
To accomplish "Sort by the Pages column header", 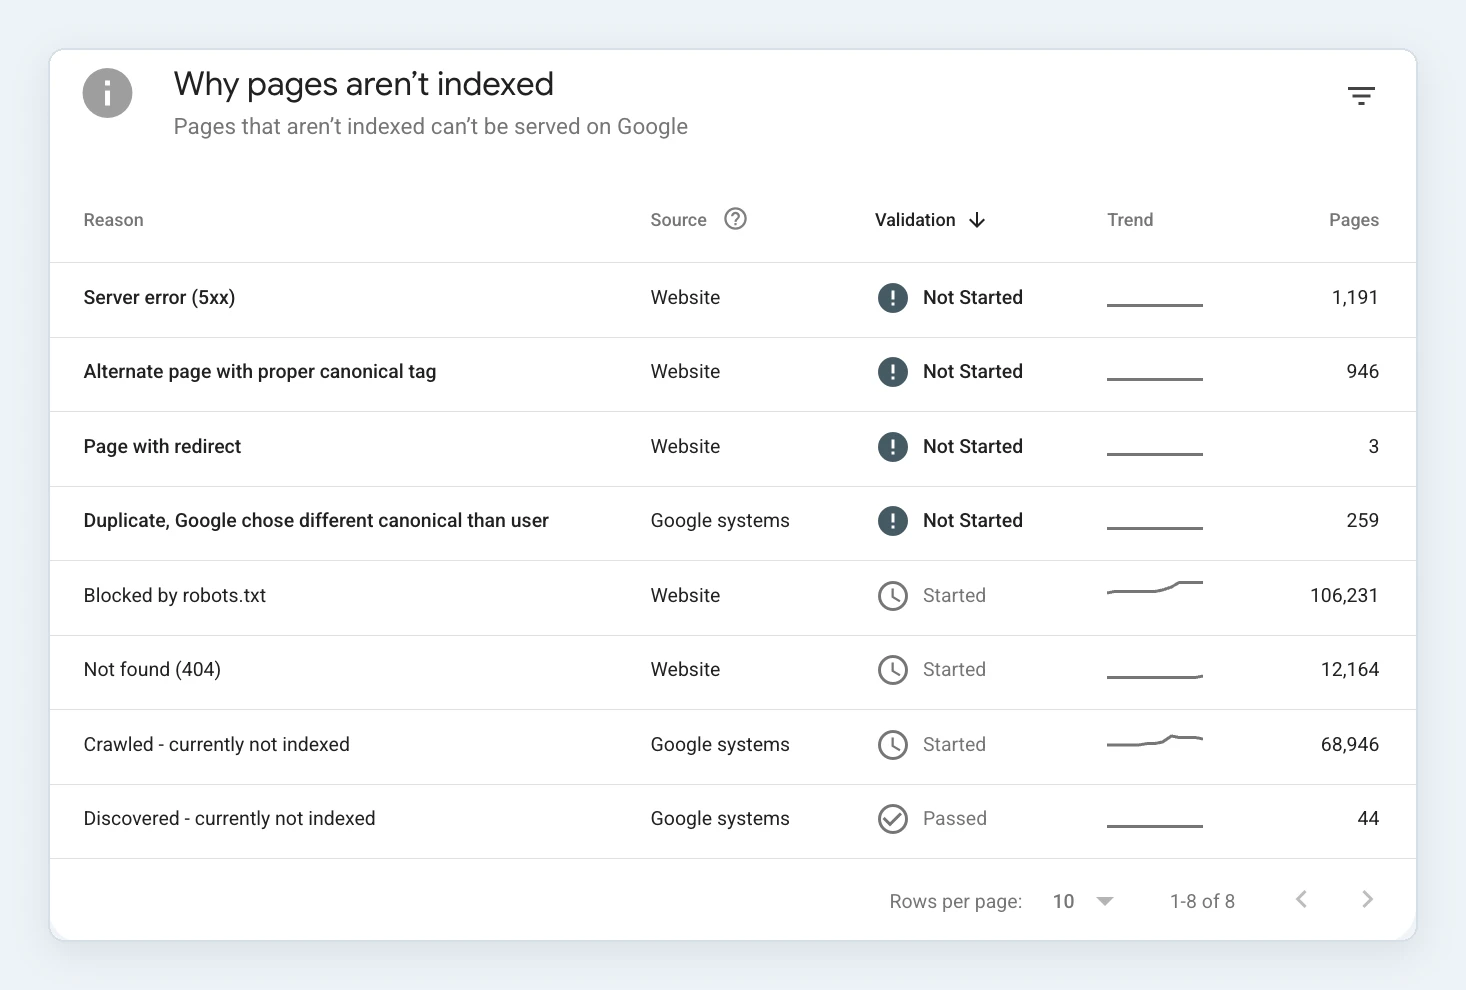I will point(1354,220).
